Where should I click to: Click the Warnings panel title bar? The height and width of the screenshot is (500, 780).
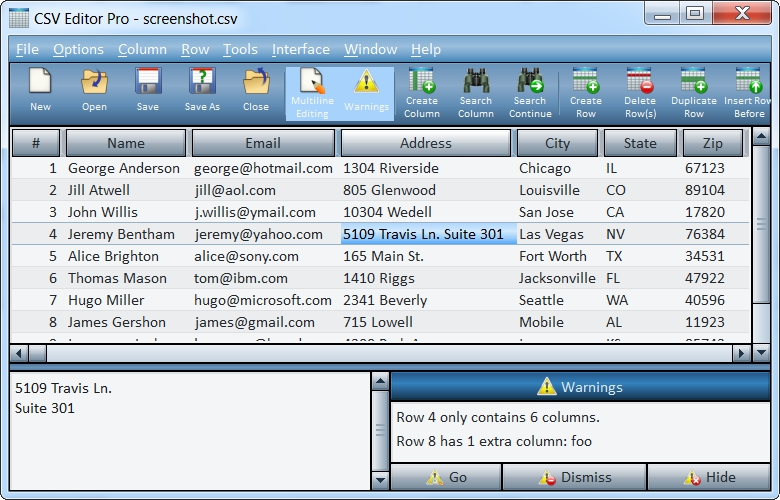coord(581,387)
